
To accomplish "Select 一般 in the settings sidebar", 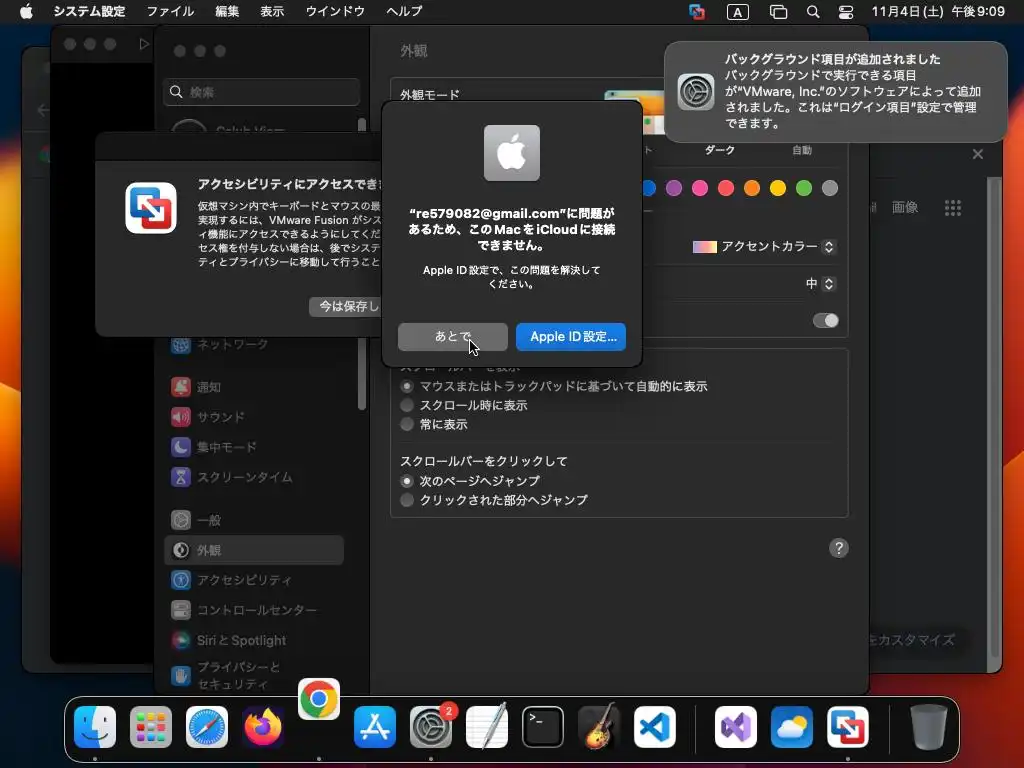I will pos(254,520).
